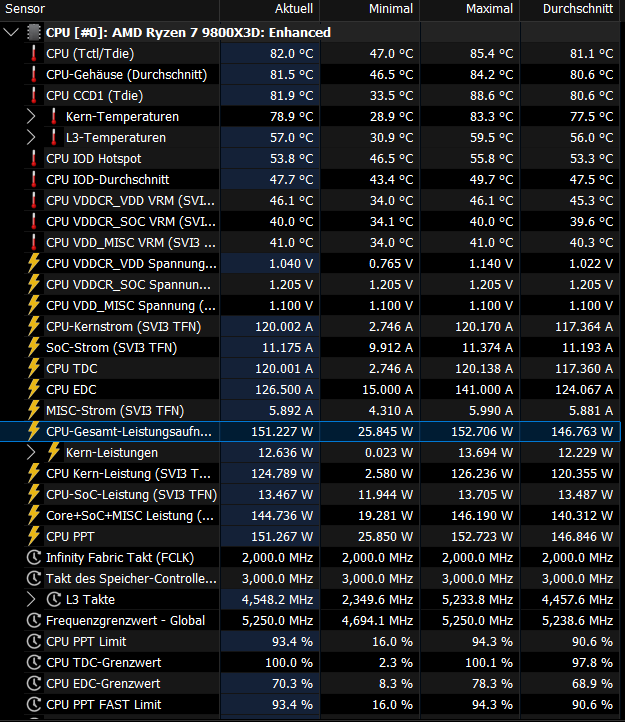The image size is (625, 722).
Task: Click the lightning icon of MISC-Strom (SVI3 TFN)
Action: coord(34,410)
